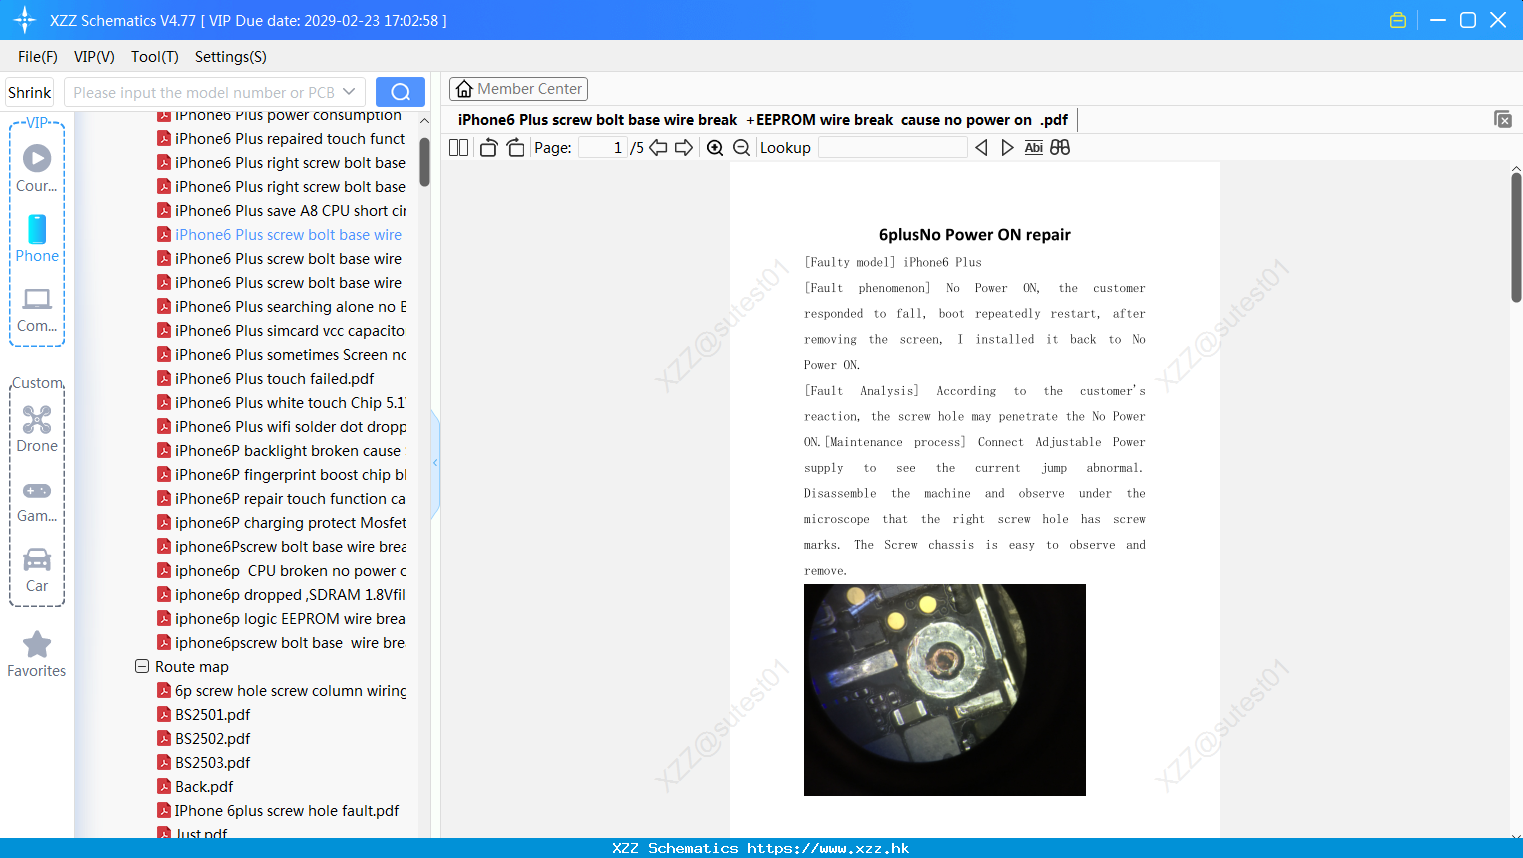Click the page number field
Image resolution: width=1523 pixels, height=858 pixels.
[603, 148]
